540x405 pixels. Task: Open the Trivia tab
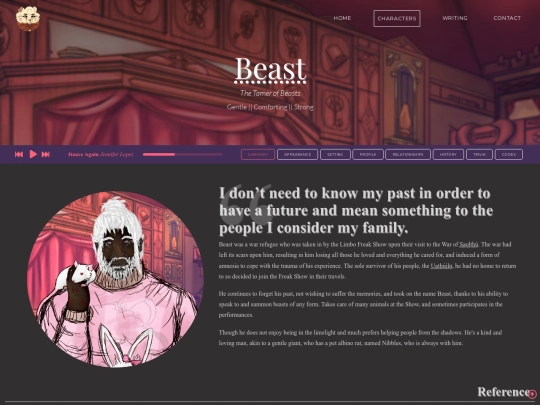pyautogui.click(x=479, y=154)
